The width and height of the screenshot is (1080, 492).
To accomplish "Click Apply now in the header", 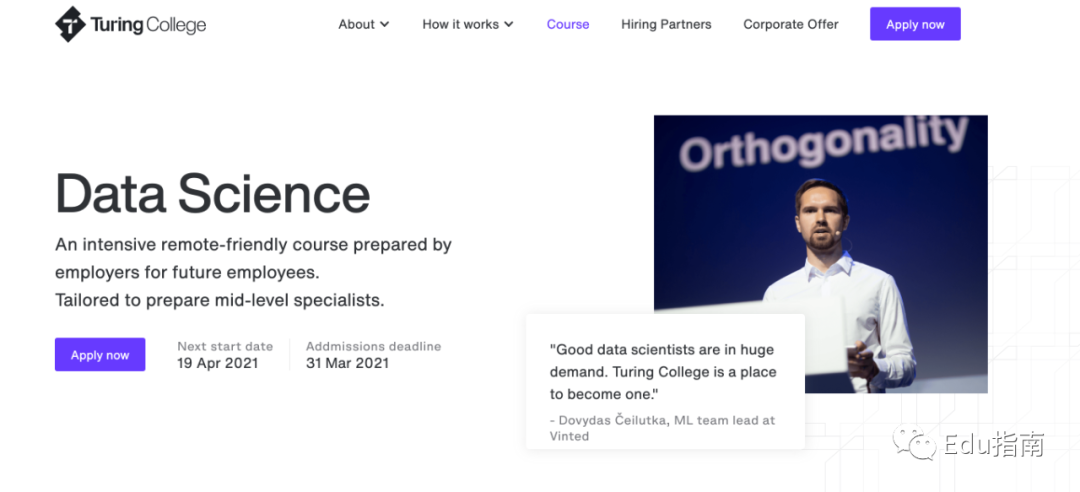I will pyautogui.click(x=915, y=24).
